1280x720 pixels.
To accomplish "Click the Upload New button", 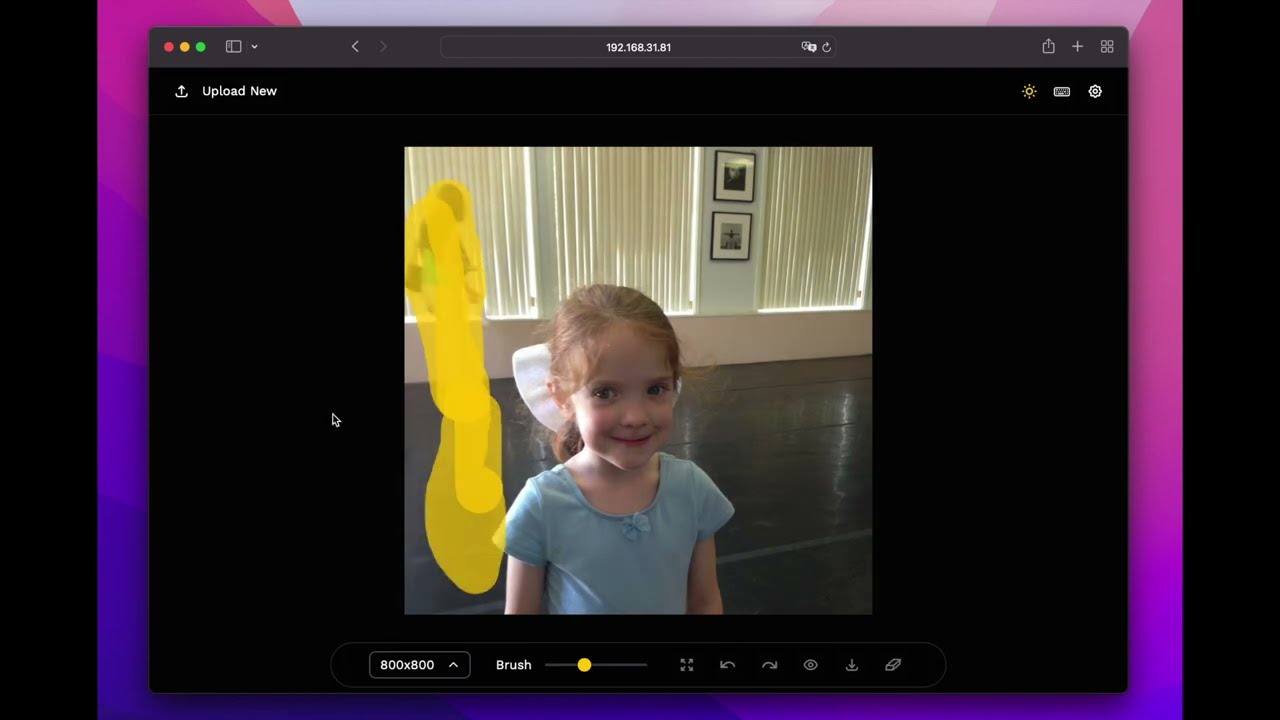I will (226, 91).
